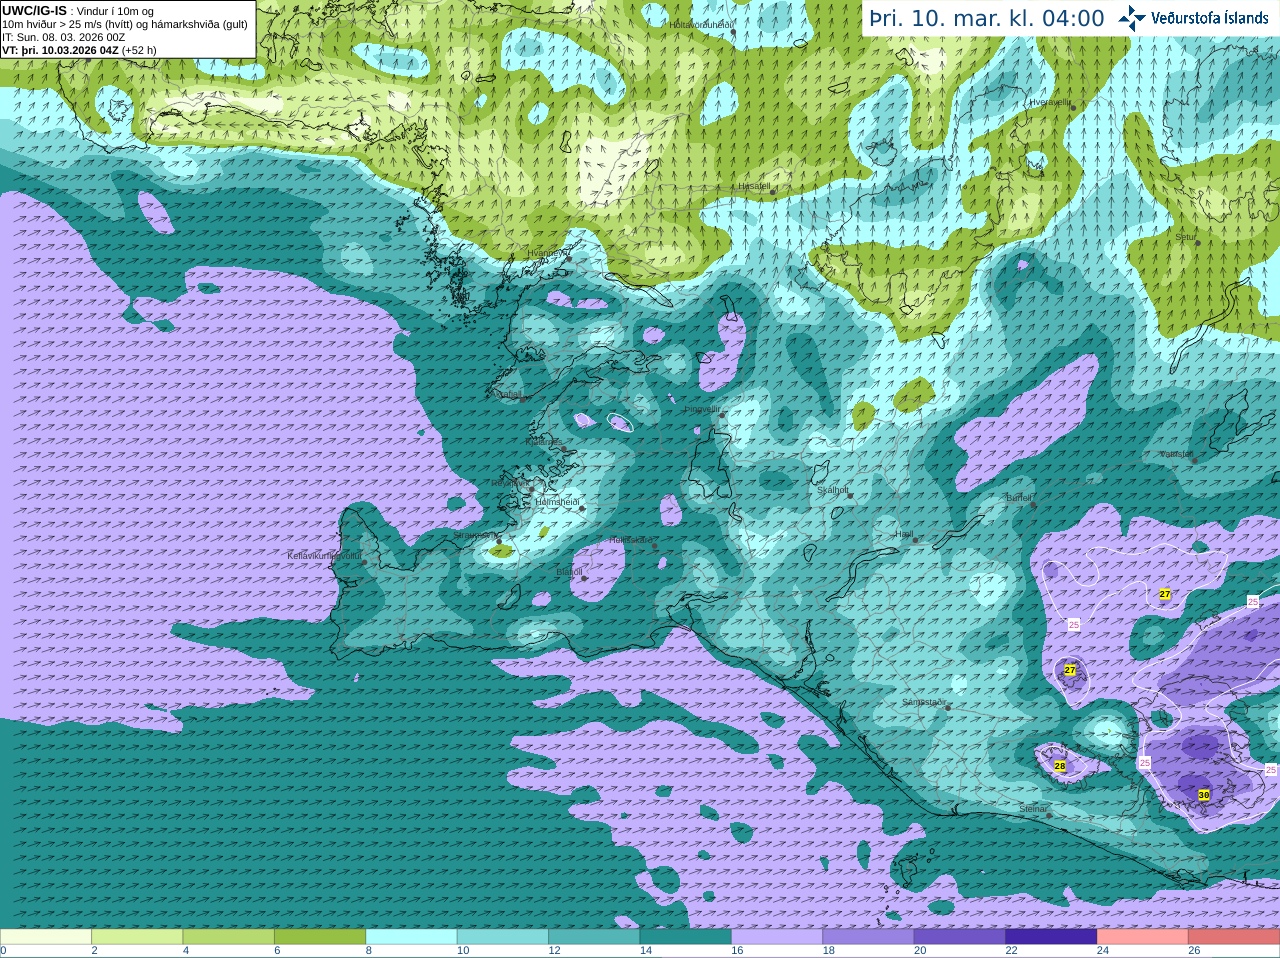Screen dimensions: 1280x958
Task: Select the 2–4 m/s light green legend swatch
Action: (137, 937)
